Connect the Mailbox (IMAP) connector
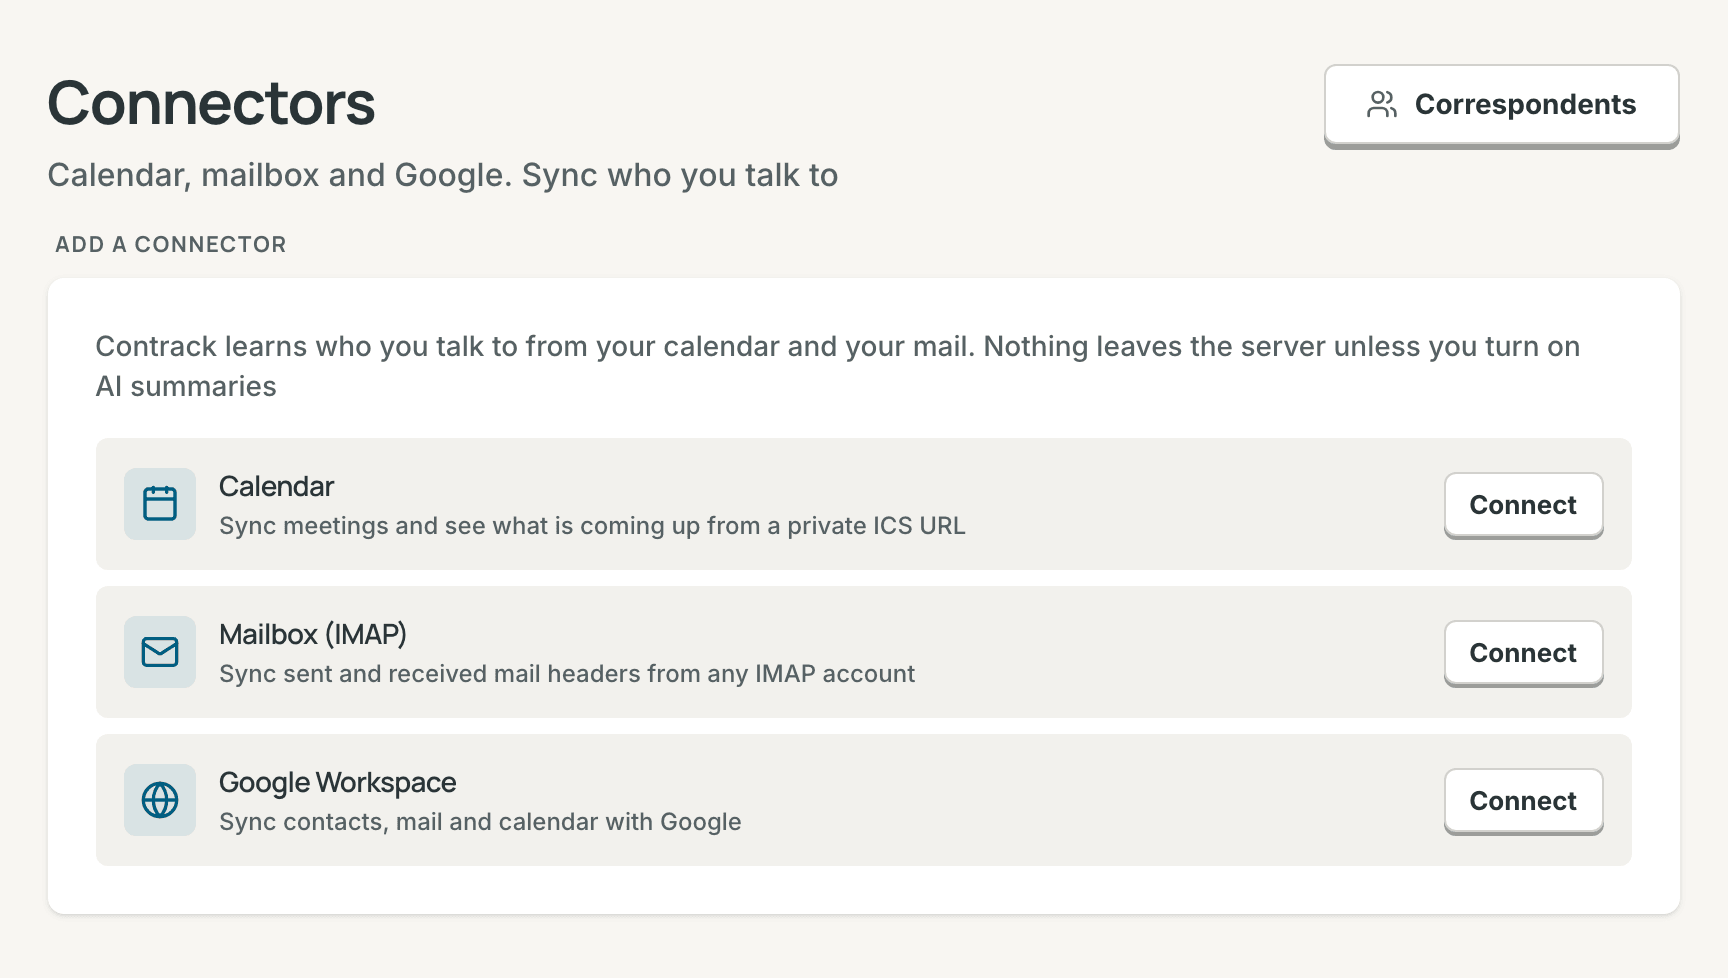This screenshot has height=978, width=1728. pos(1523,653)
